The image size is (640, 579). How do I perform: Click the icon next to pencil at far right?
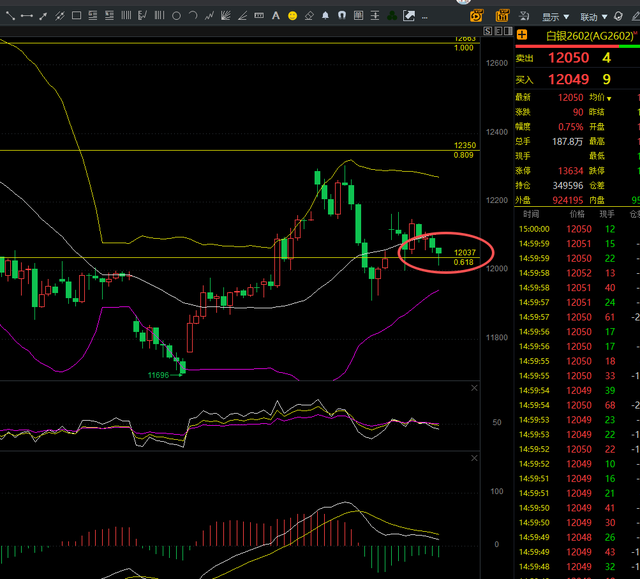[618, 16]
